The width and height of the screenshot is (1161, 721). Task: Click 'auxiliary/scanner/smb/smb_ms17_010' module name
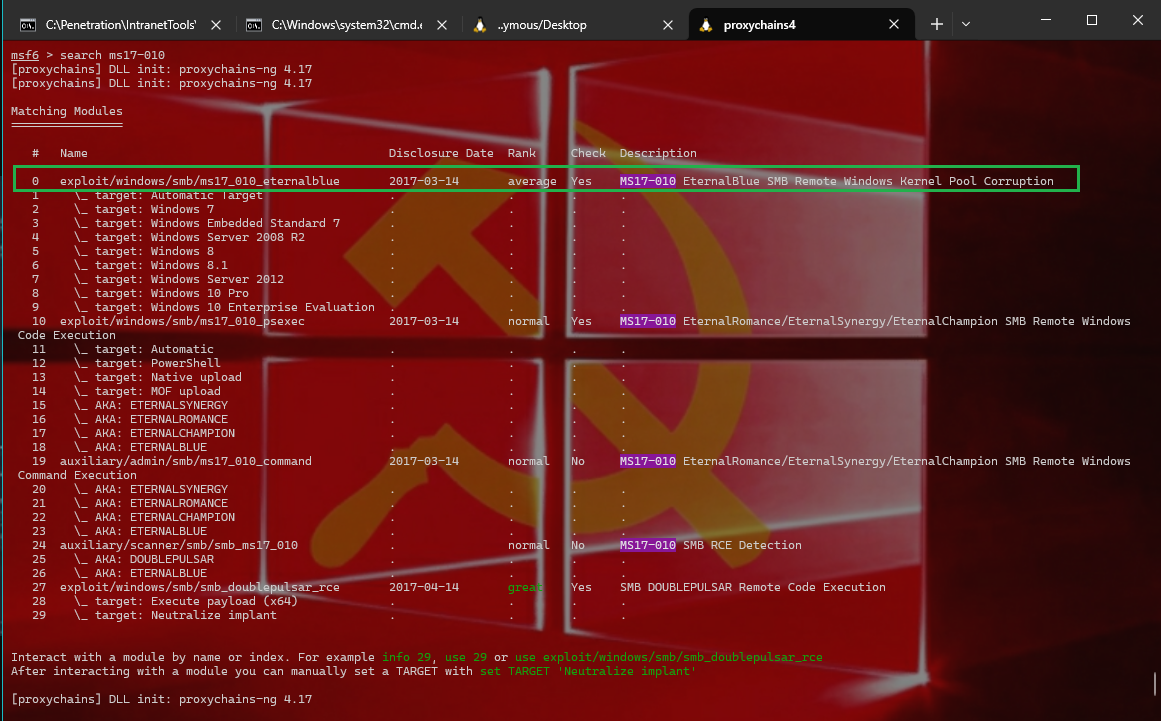coord(178,545)
